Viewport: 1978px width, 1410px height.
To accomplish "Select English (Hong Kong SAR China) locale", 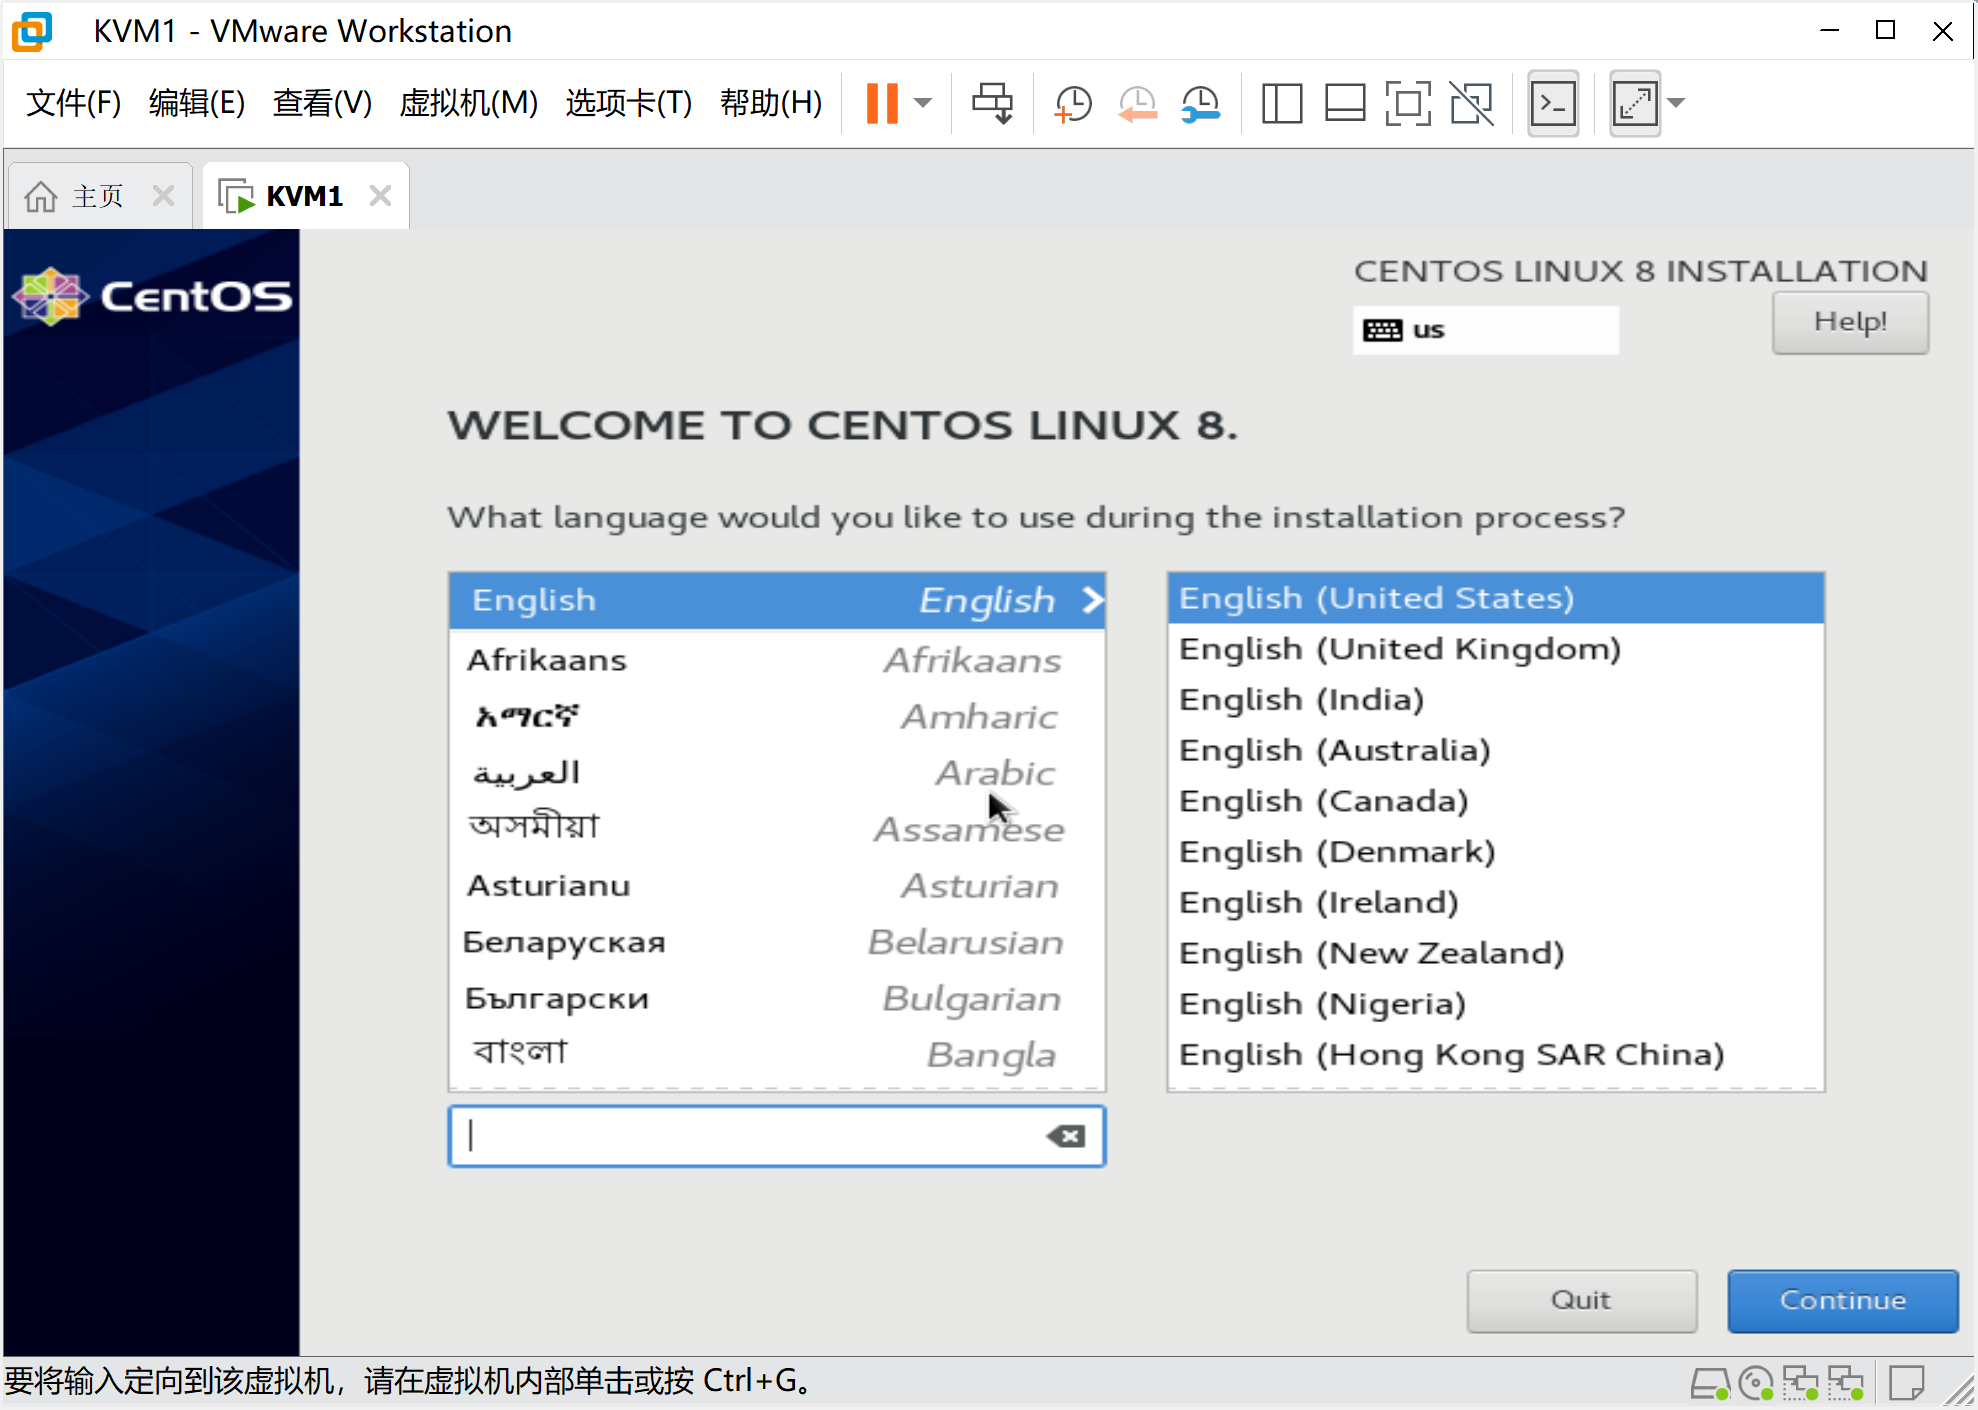I will pyautogui.click(x=1495, y=1055).
